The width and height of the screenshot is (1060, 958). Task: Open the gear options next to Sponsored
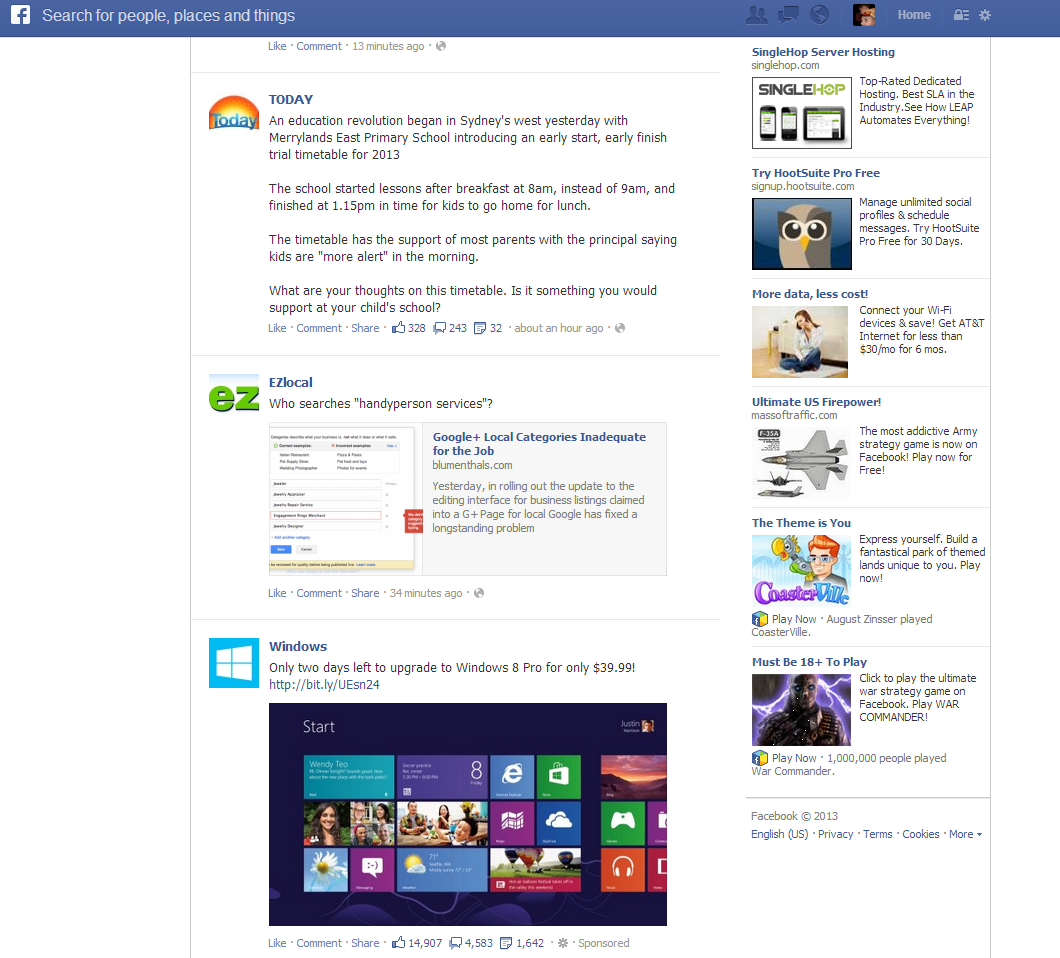click(x=562, y=943)
